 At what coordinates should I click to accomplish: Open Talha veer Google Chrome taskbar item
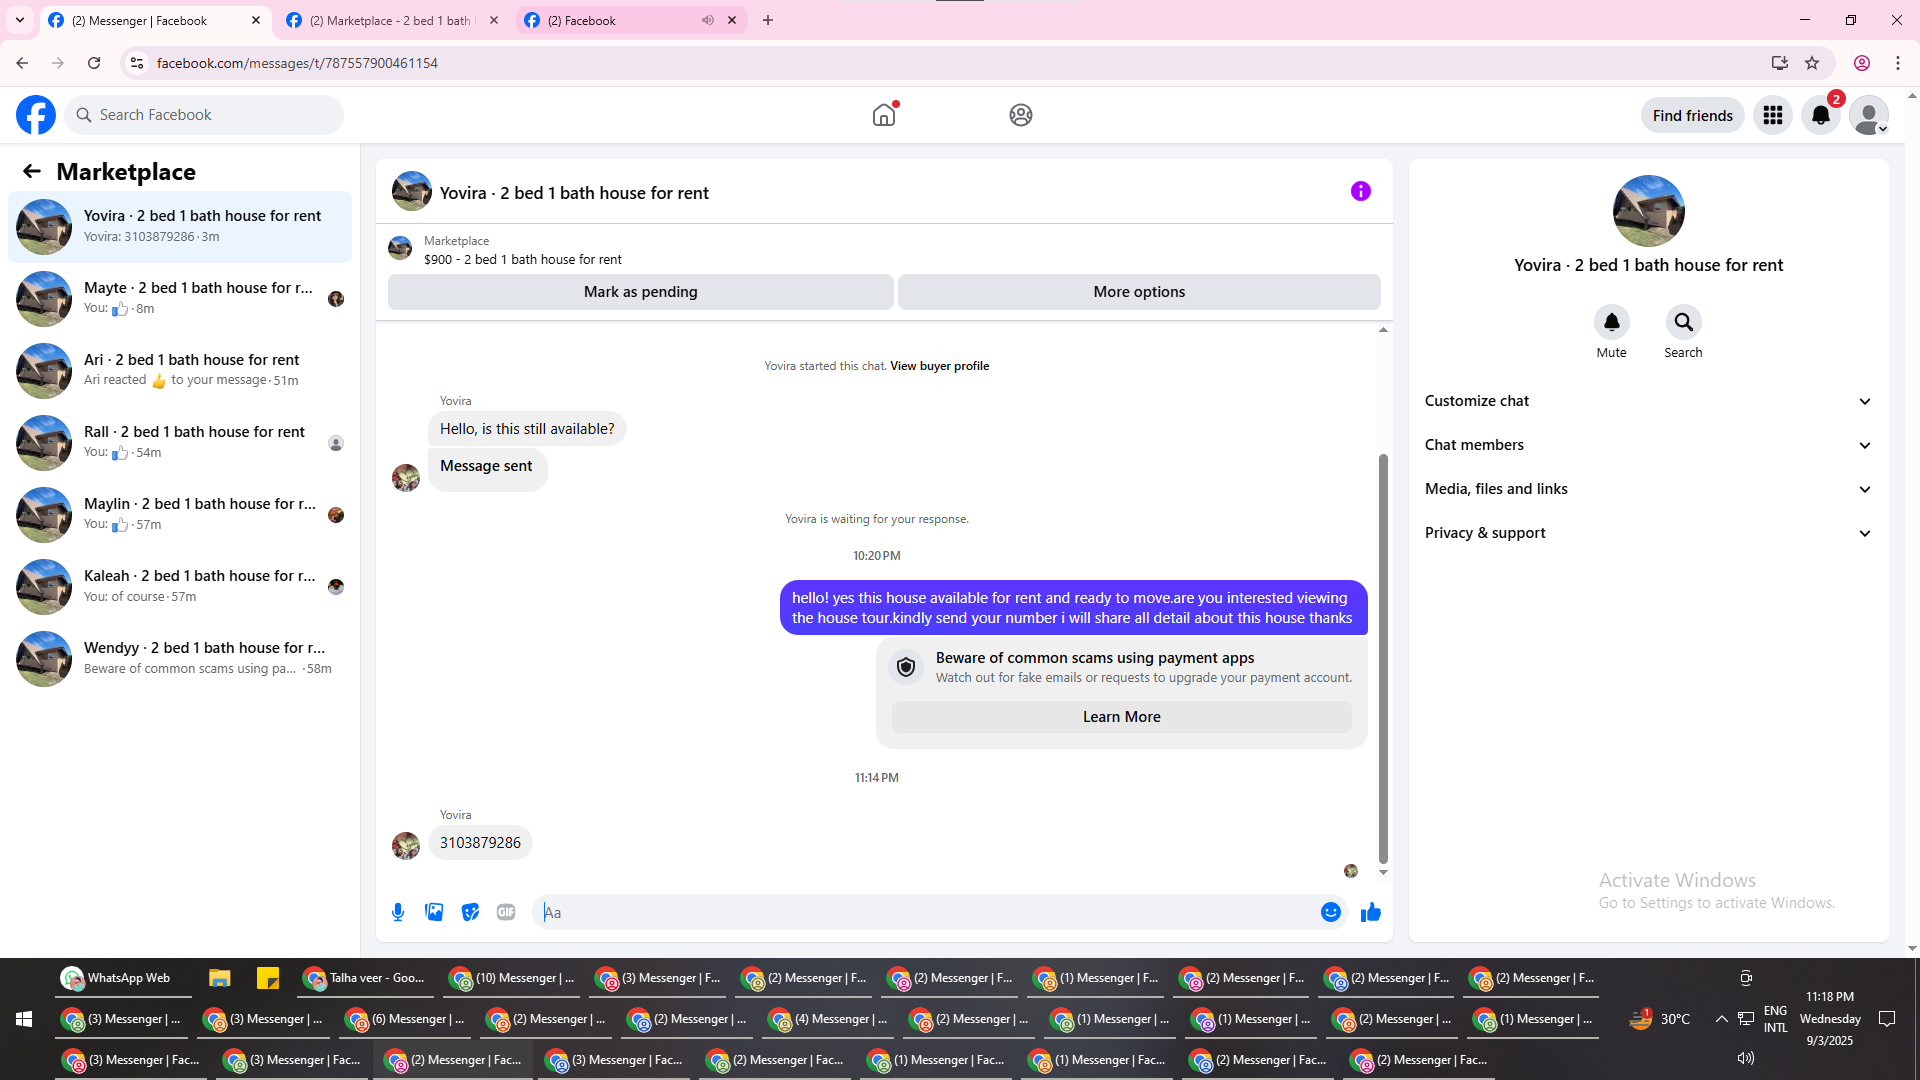tap(366, 978)
